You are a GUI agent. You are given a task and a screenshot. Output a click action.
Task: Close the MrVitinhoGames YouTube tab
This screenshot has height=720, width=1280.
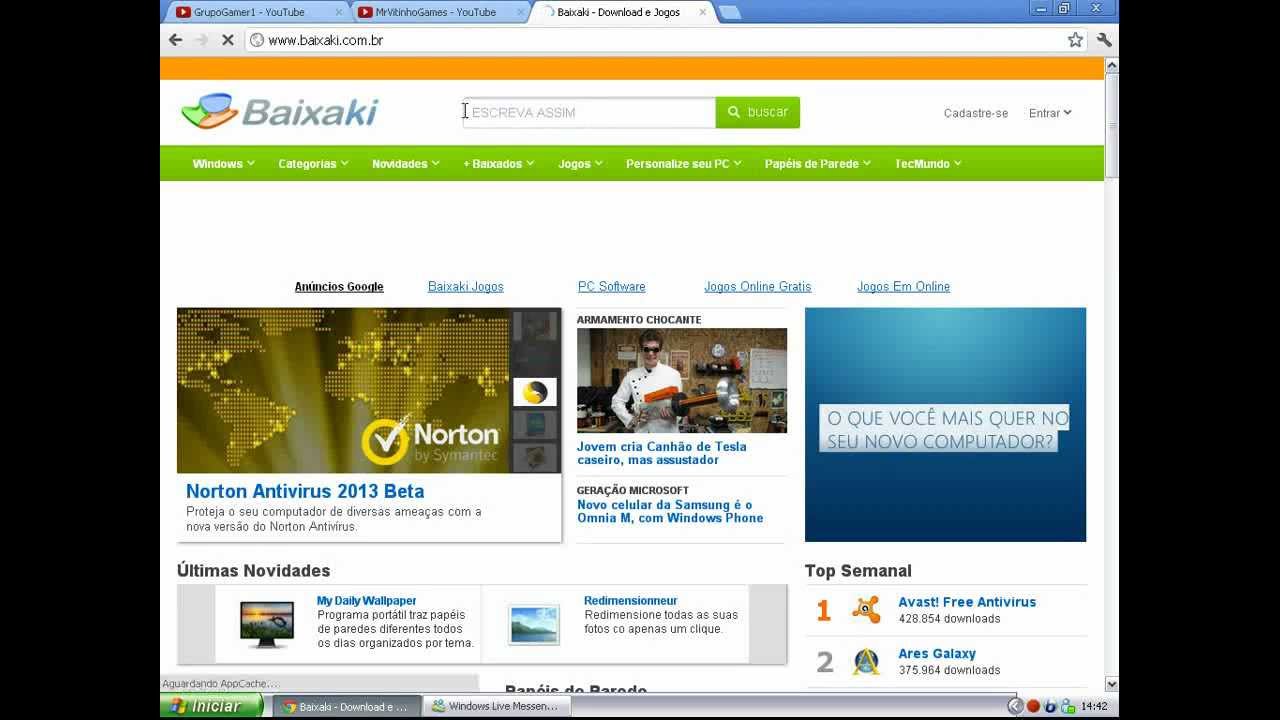pyautogui.click(x=520, y=12)
